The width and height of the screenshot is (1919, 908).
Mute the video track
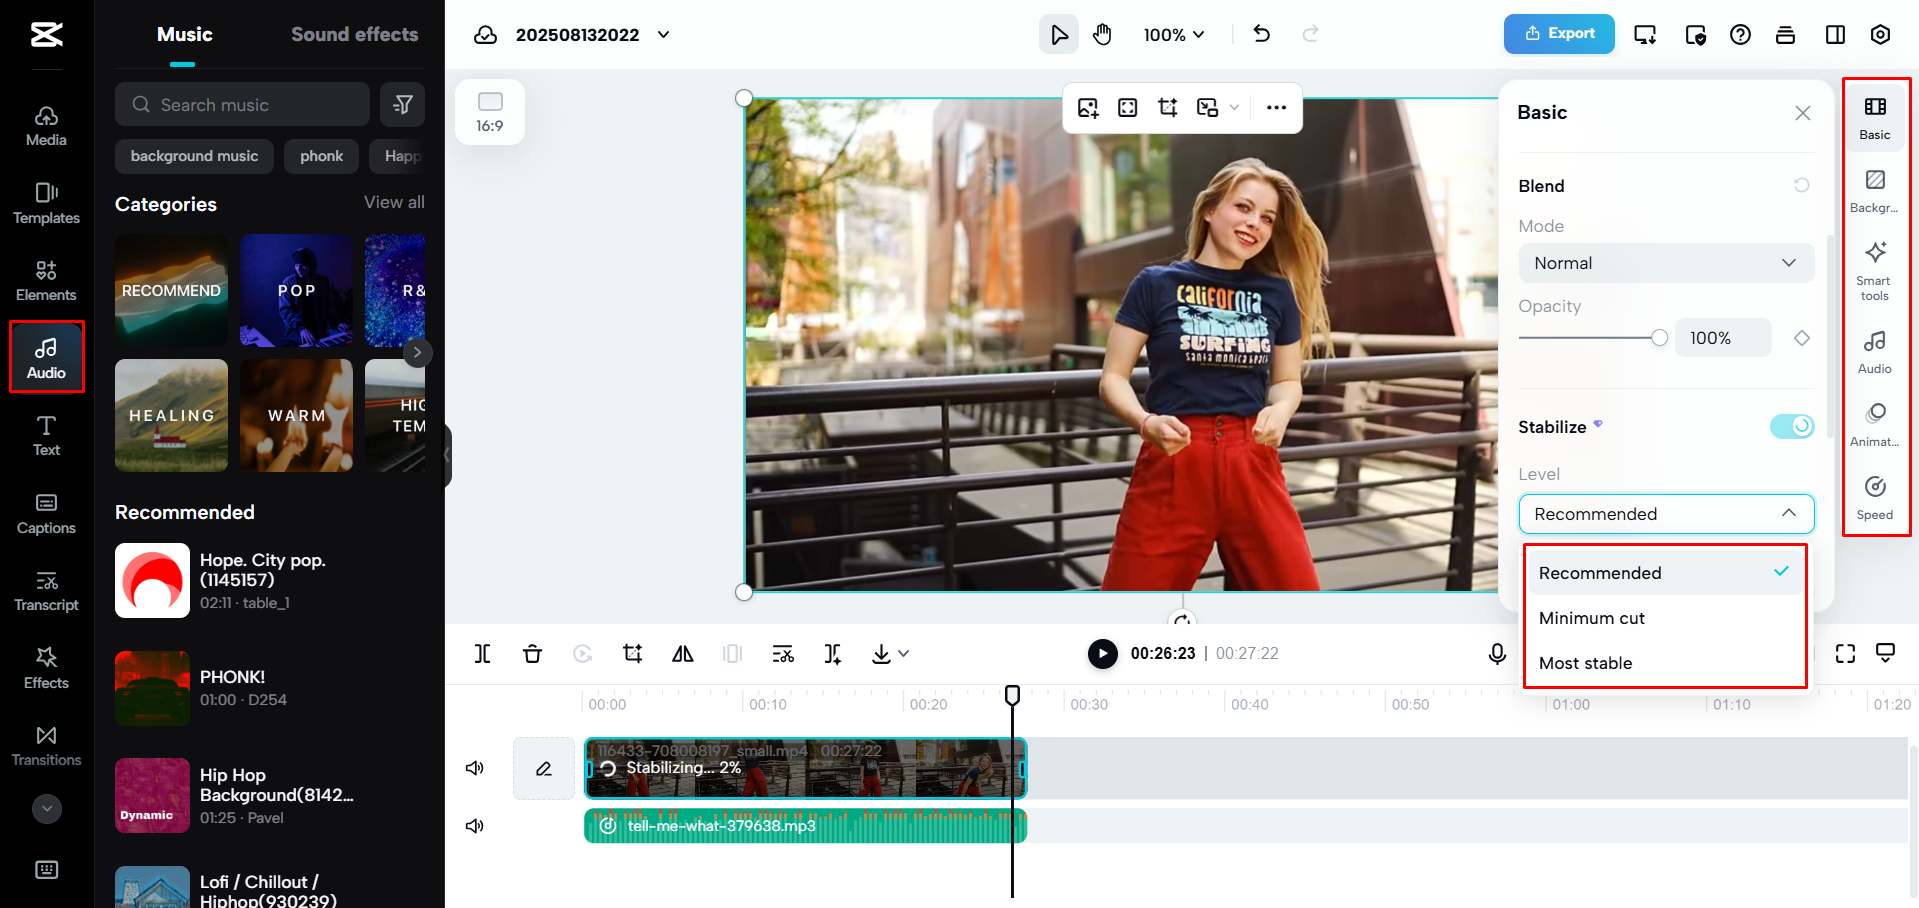coord(474,768)
